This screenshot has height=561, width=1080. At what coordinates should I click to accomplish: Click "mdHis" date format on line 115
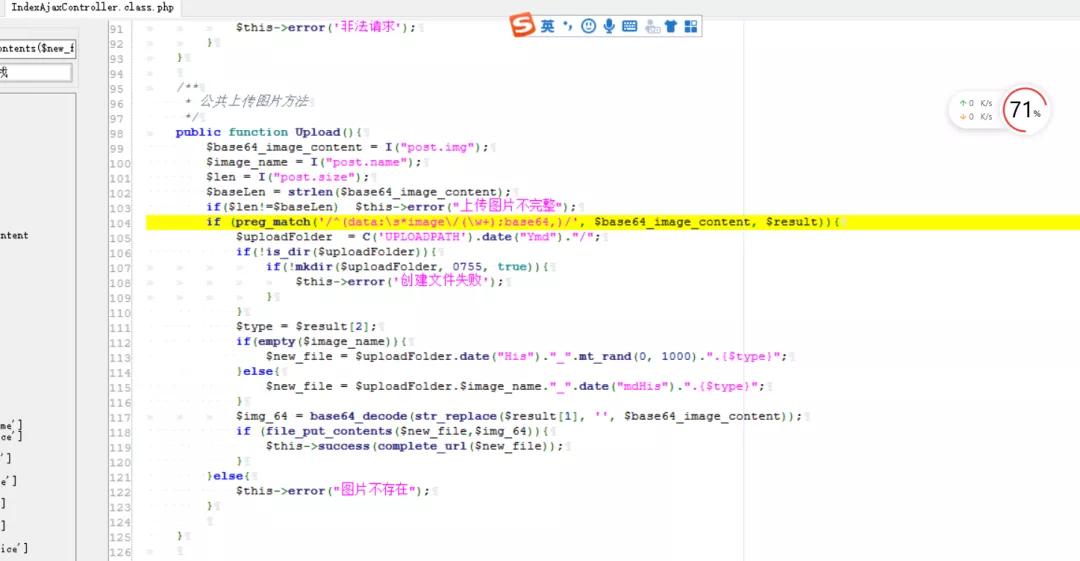pos(642,387)
